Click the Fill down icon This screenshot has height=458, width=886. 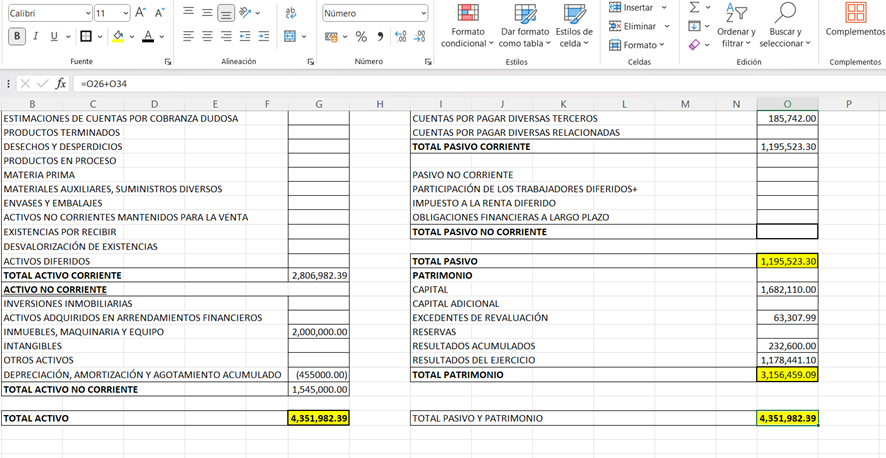[x=695, y=26]
